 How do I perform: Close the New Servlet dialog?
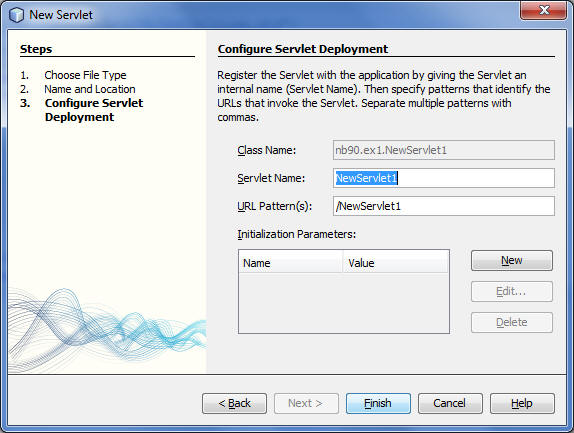543,10
